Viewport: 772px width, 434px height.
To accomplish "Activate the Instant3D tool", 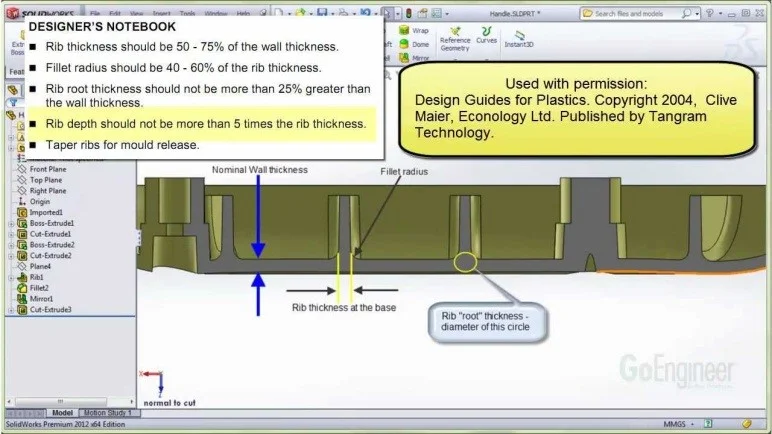I will 517,39.
